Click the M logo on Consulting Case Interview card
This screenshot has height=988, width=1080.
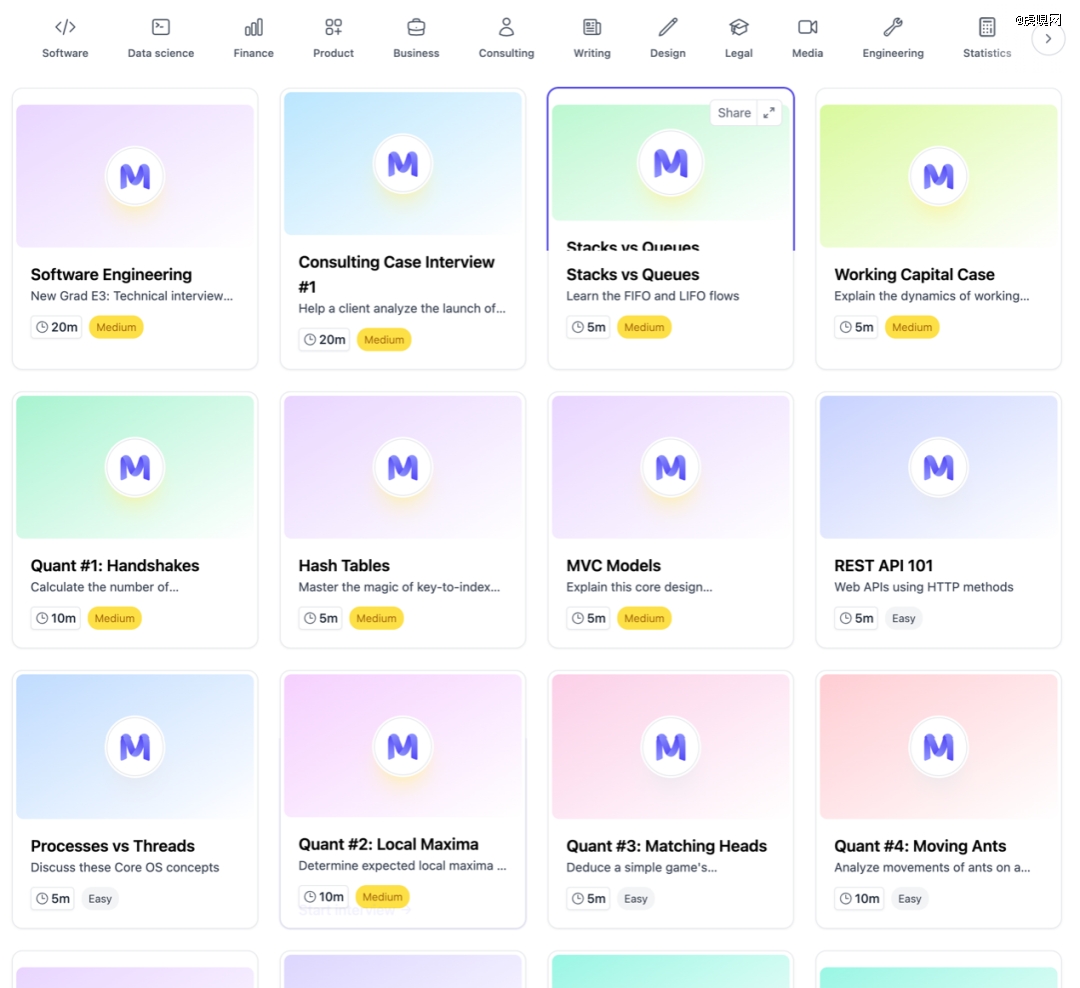403,164
